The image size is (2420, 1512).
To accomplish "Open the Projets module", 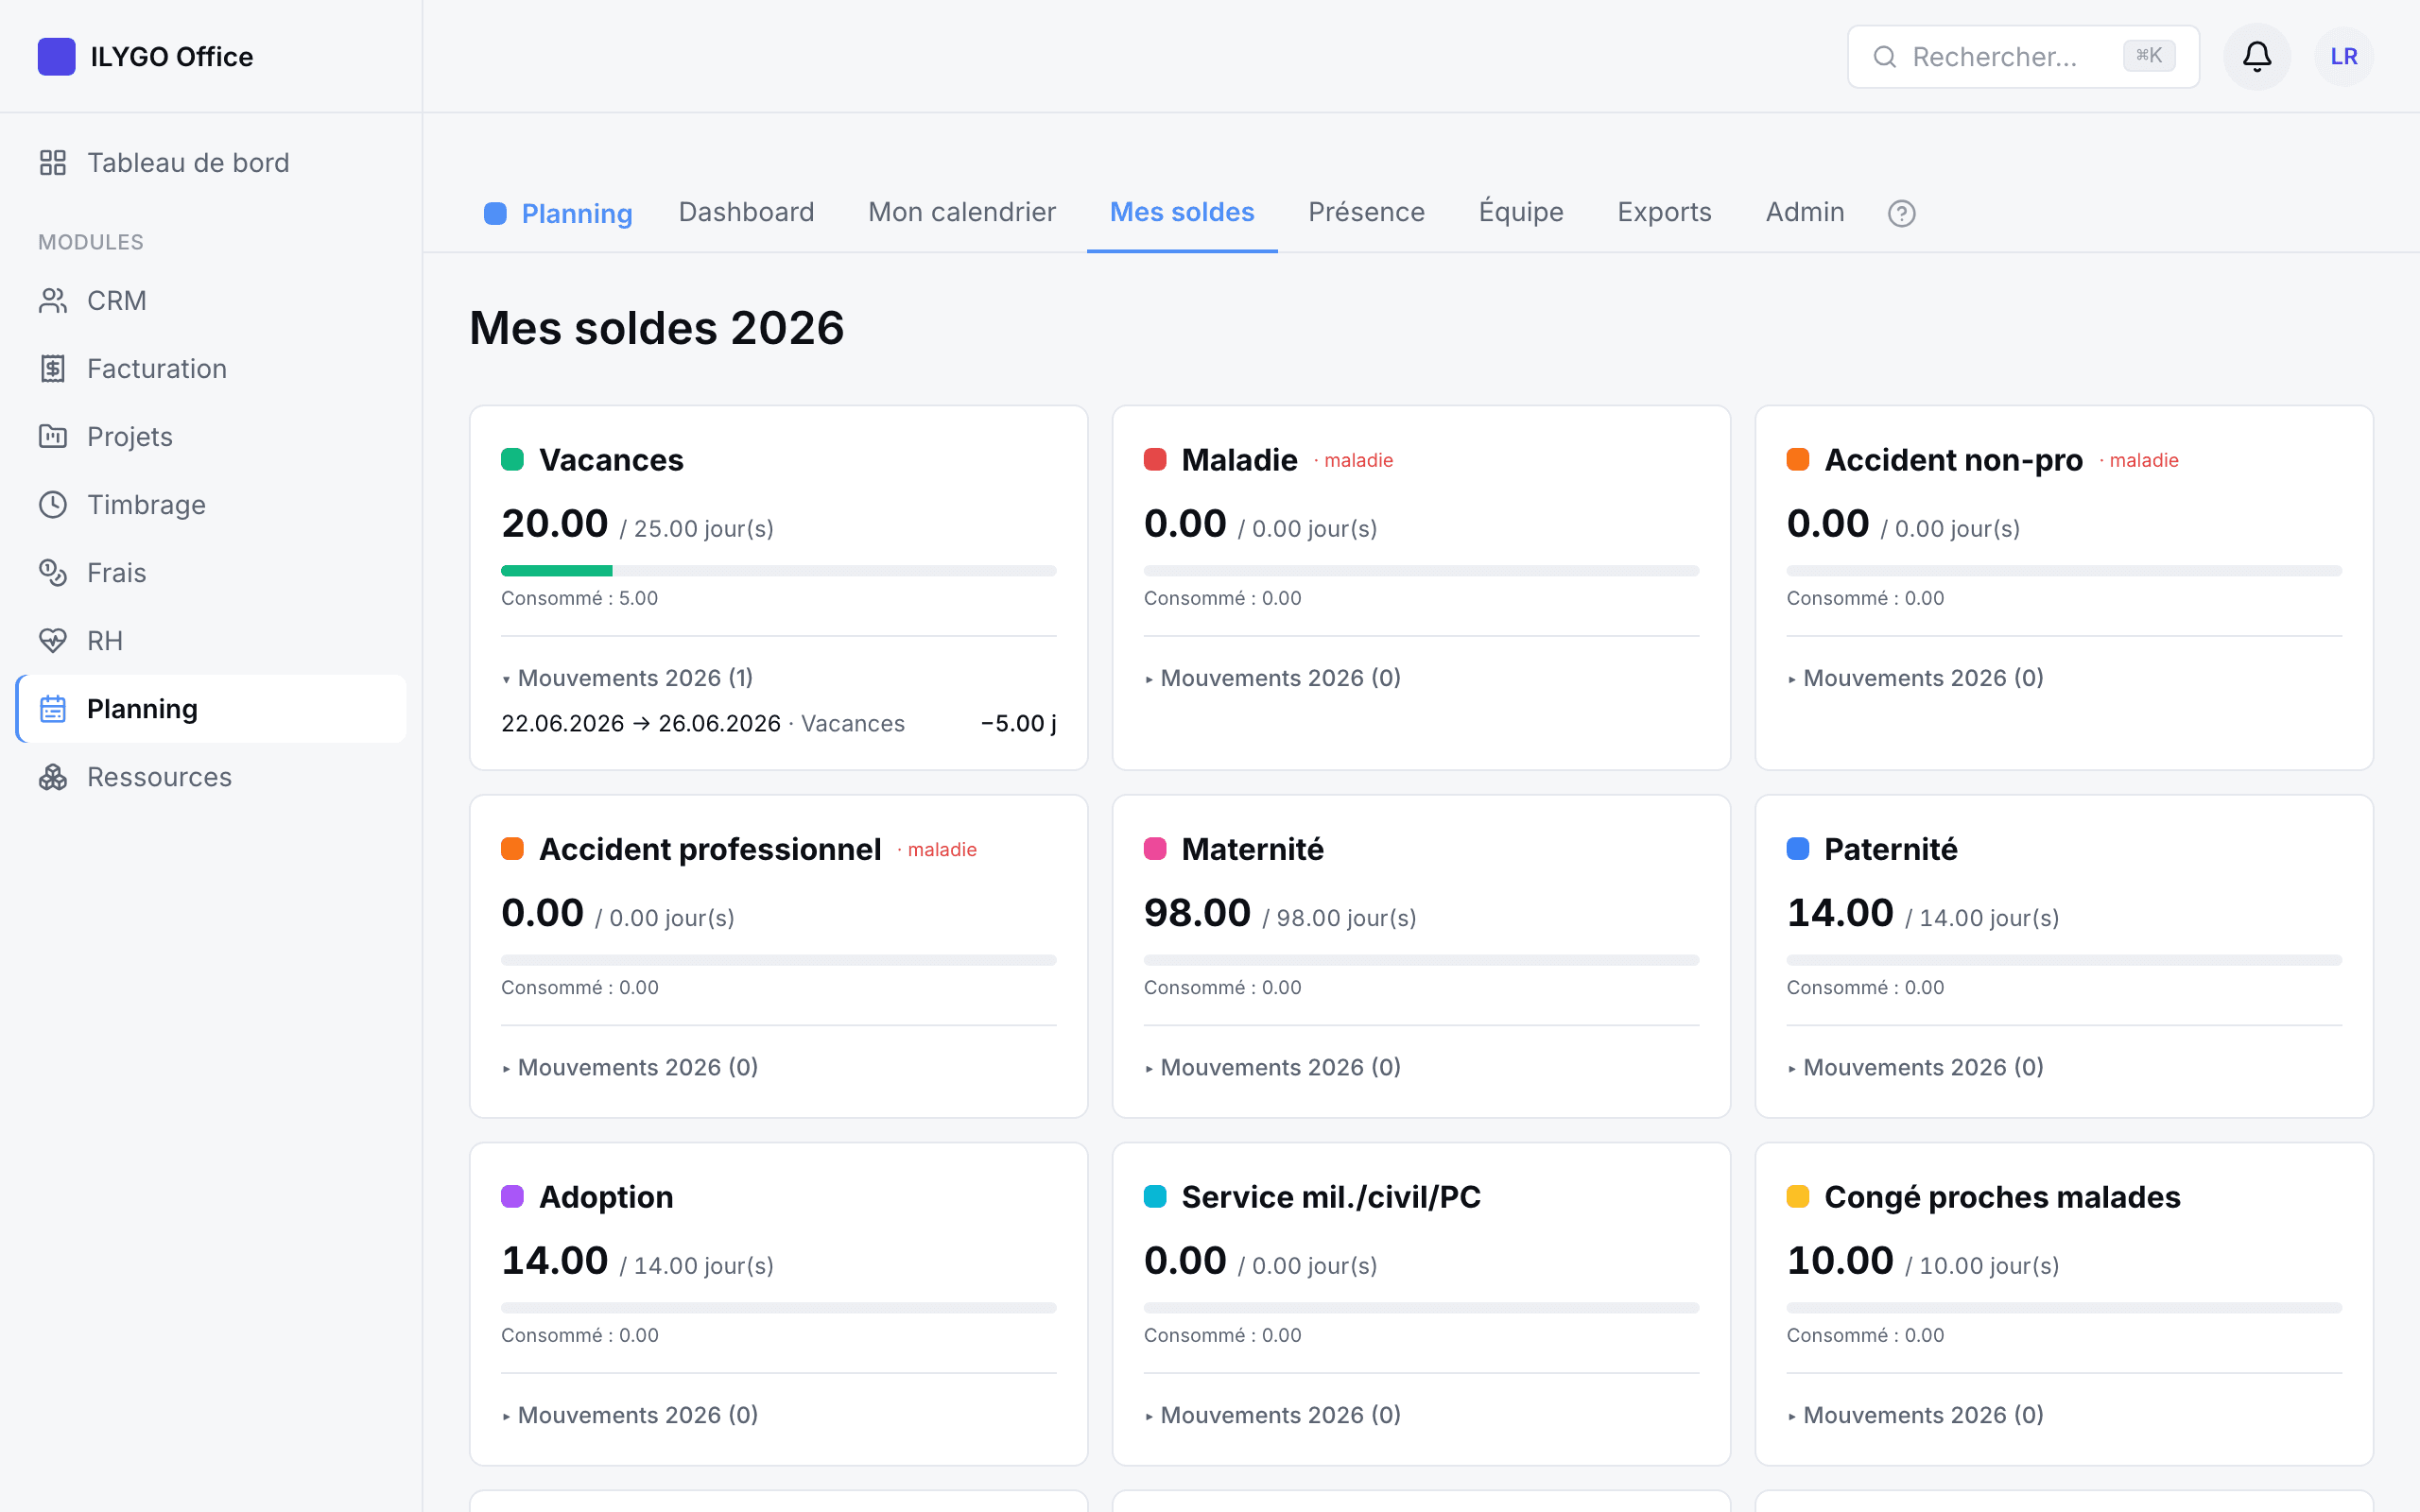I will click(211, 437).
